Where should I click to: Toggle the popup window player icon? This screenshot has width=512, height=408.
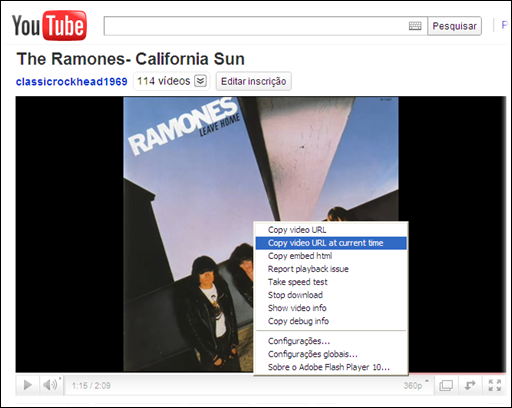click(446, 385)
